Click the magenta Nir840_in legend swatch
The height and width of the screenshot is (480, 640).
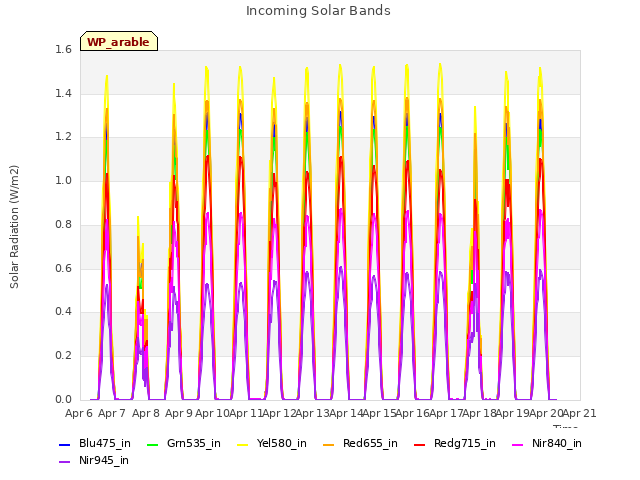click(518, 444)
